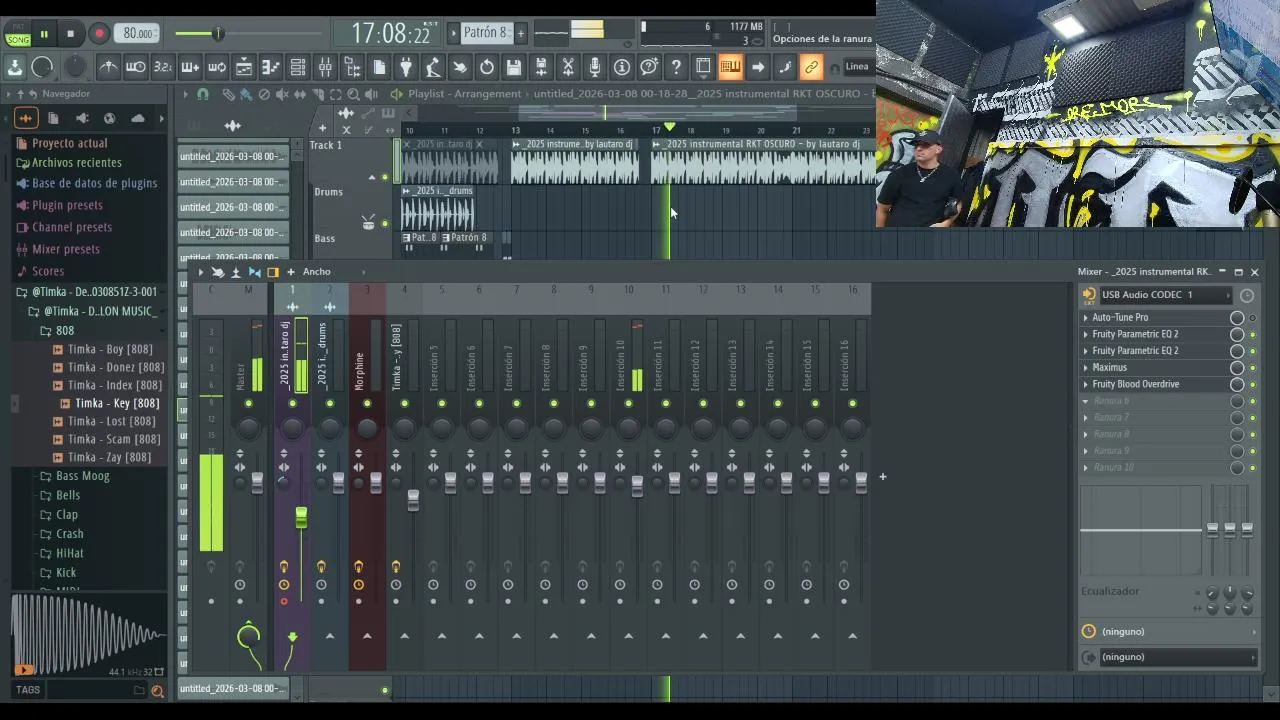Click the Pause transport button
This screenshot has height=720, width=1280.
point(44,34)
